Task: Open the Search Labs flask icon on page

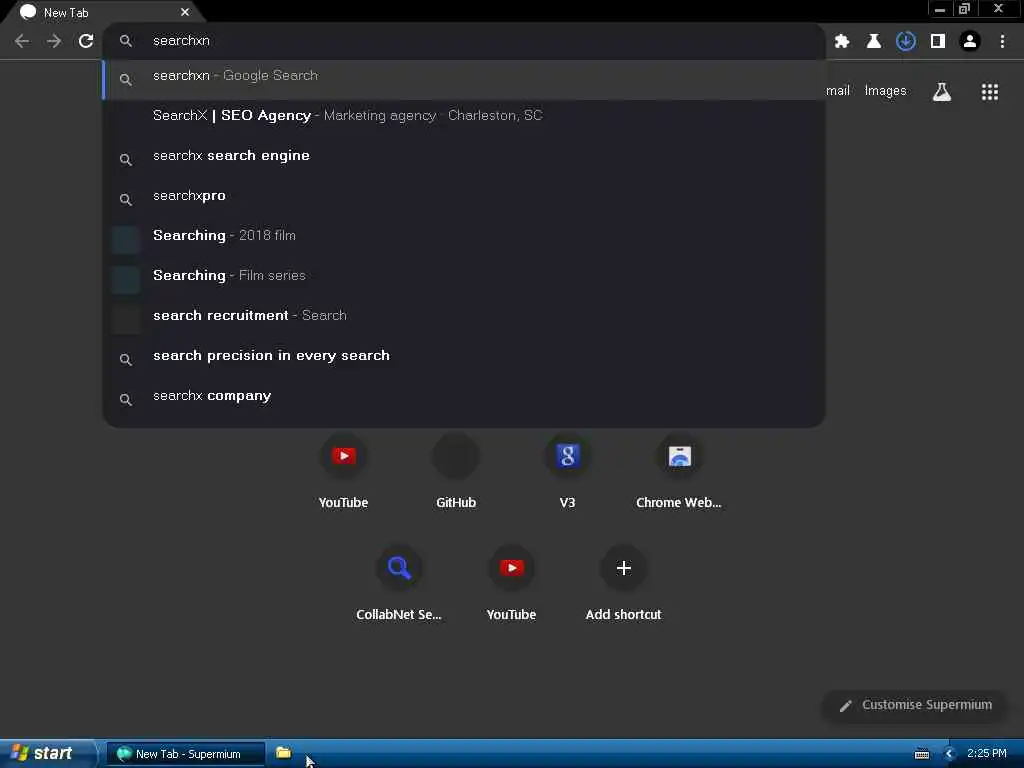Action: (942, 91)
